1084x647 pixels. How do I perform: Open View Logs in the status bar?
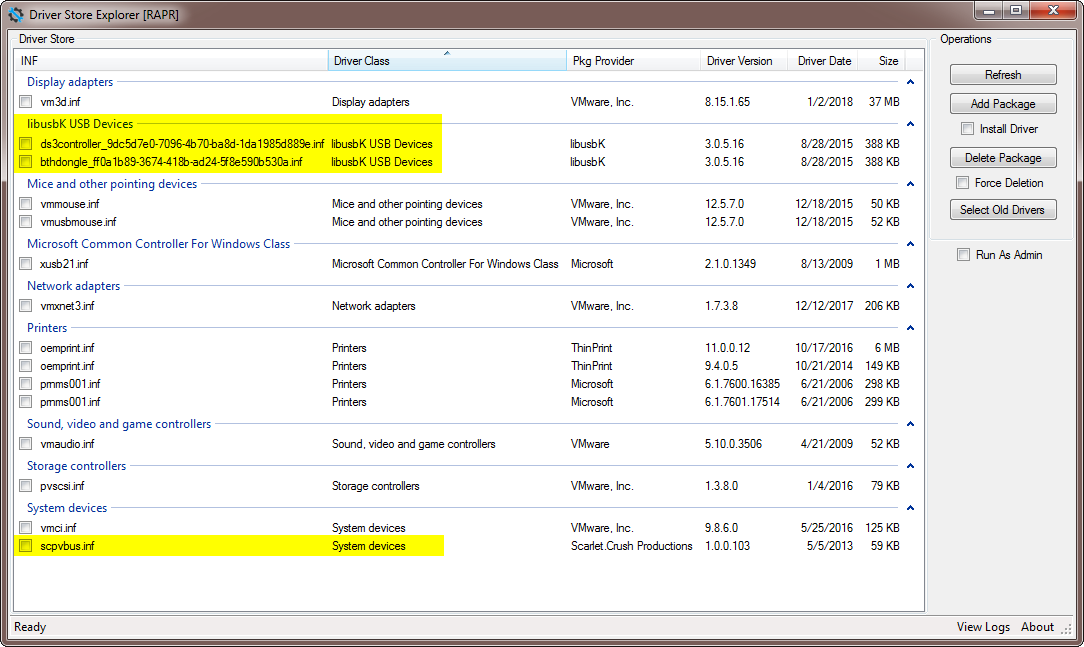[983, 627]
